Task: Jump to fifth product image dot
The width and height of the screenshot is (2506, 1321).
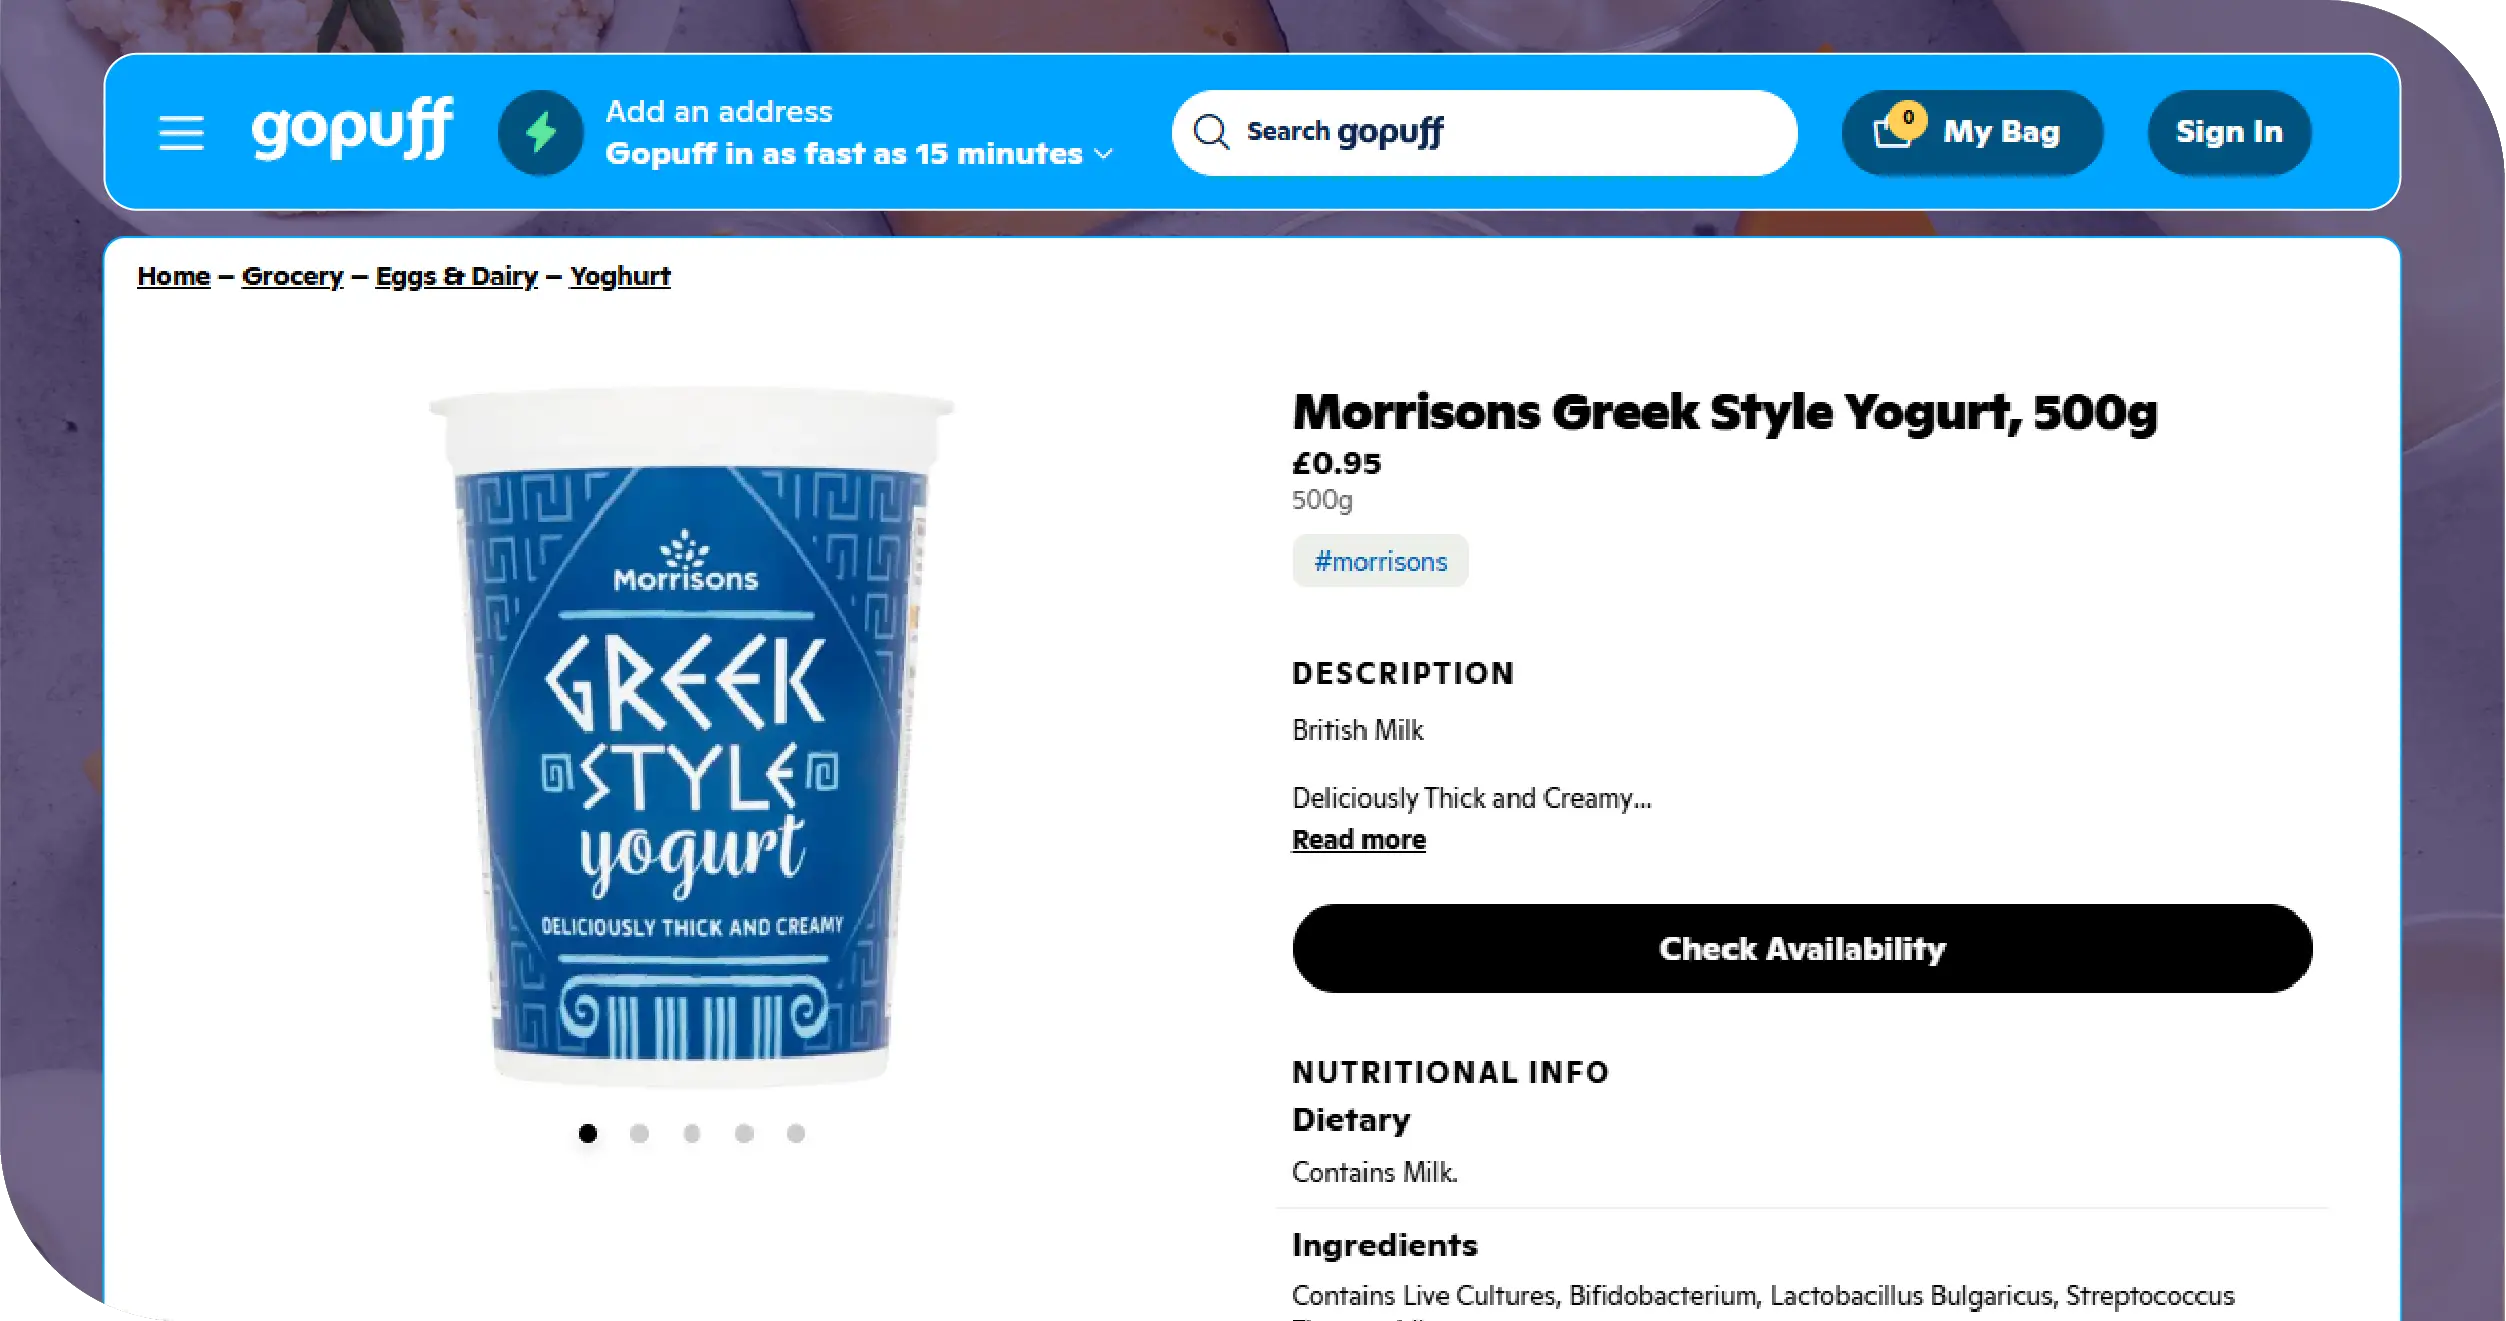Action: click(796, 1133)
